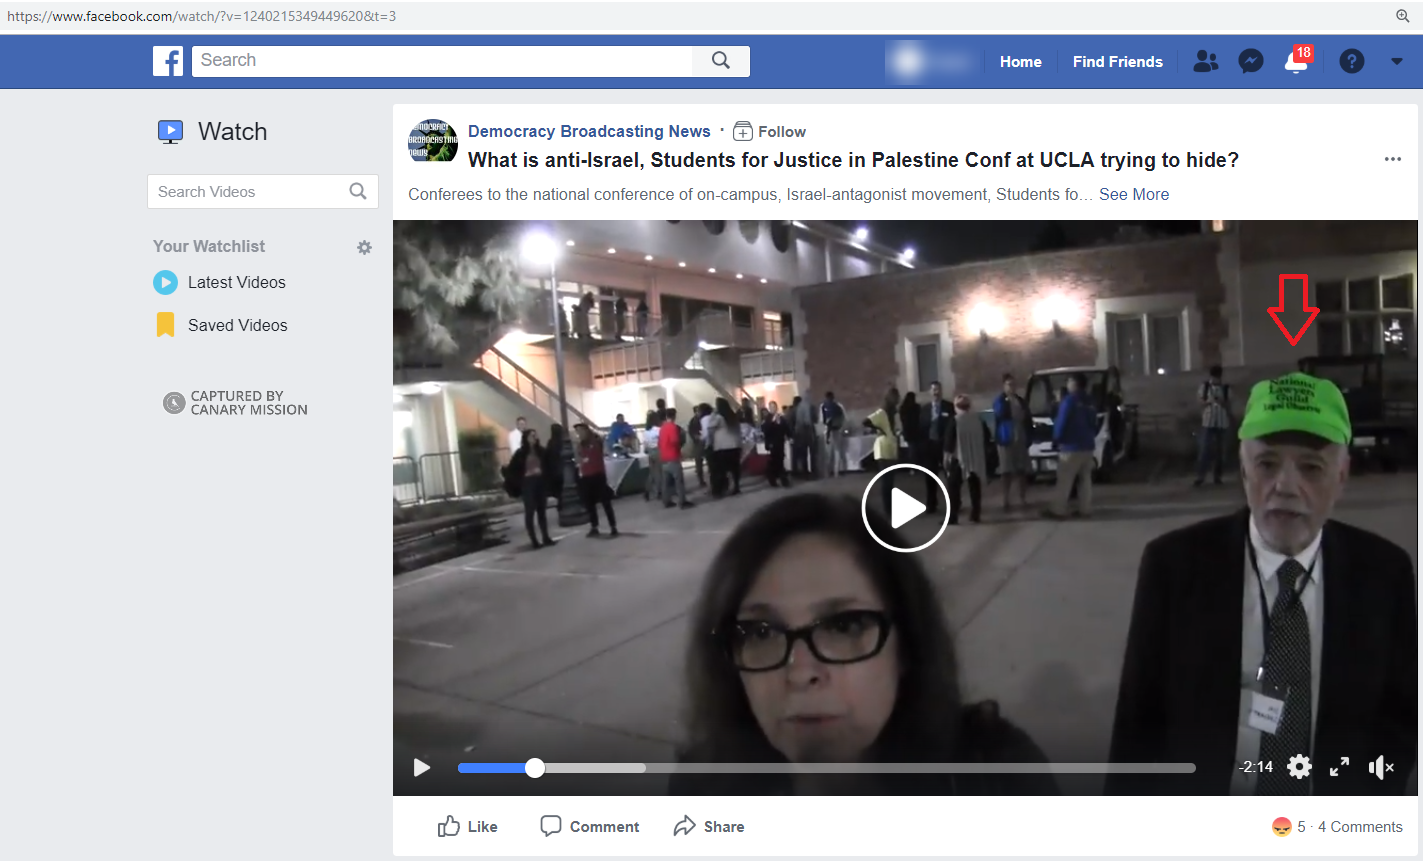Go to Home in the top bar

pos(1020,62)
